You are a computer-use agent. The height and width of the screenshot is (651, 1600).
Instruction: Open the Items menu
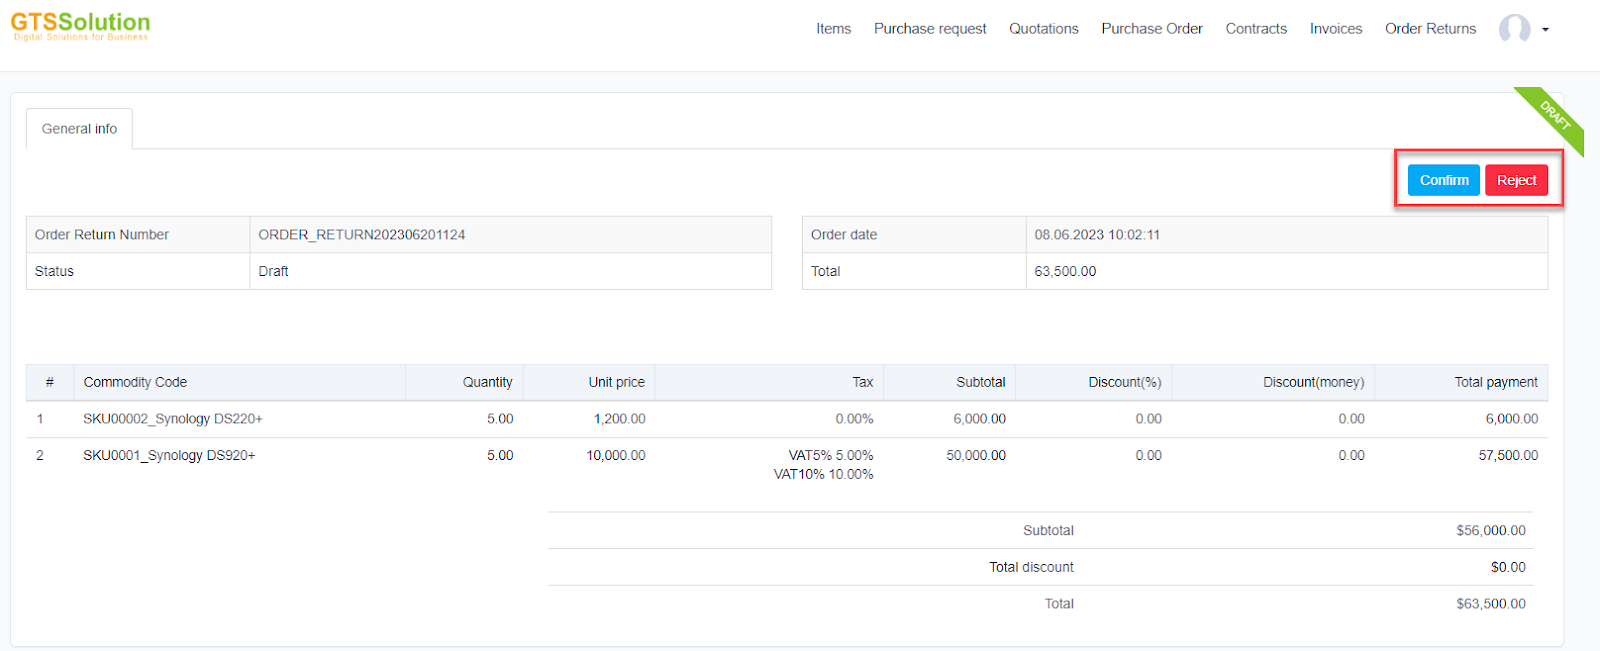click(x=833, y=29)
